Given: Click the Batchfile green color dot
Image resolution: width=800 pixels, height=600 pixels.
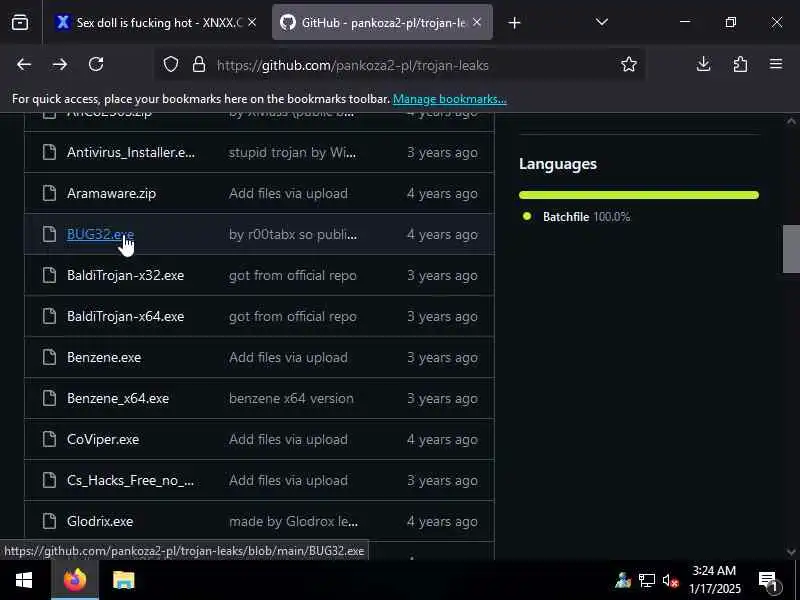Looking at the screenshot, I should click(527, 216).
